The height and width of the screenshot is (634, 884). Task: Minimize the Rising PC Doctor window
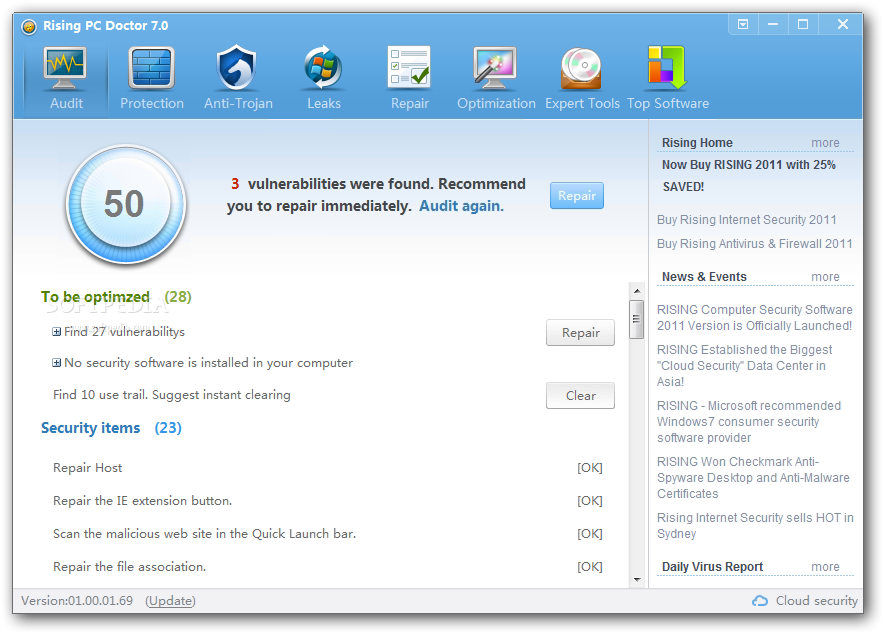772,24
